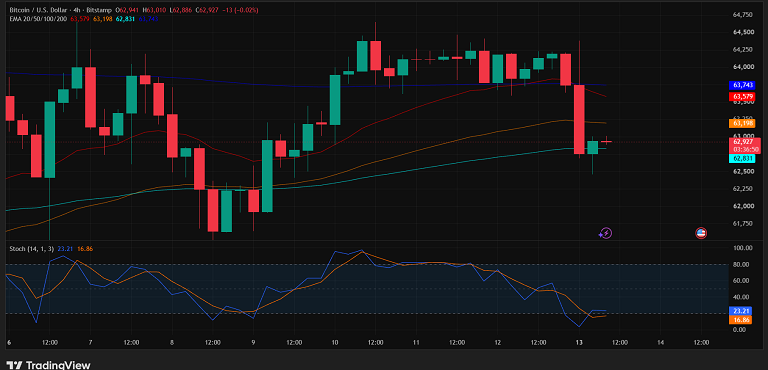The image size is (768, 370).
Task: Click date 9 on the time axis
Action: (253, 342)
